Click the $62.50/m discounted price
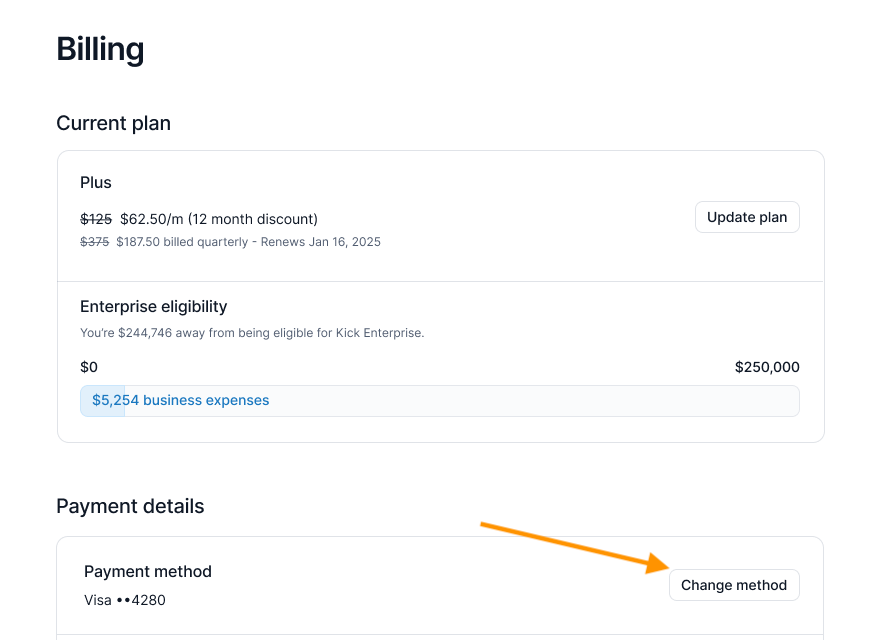 coord(151,219)
